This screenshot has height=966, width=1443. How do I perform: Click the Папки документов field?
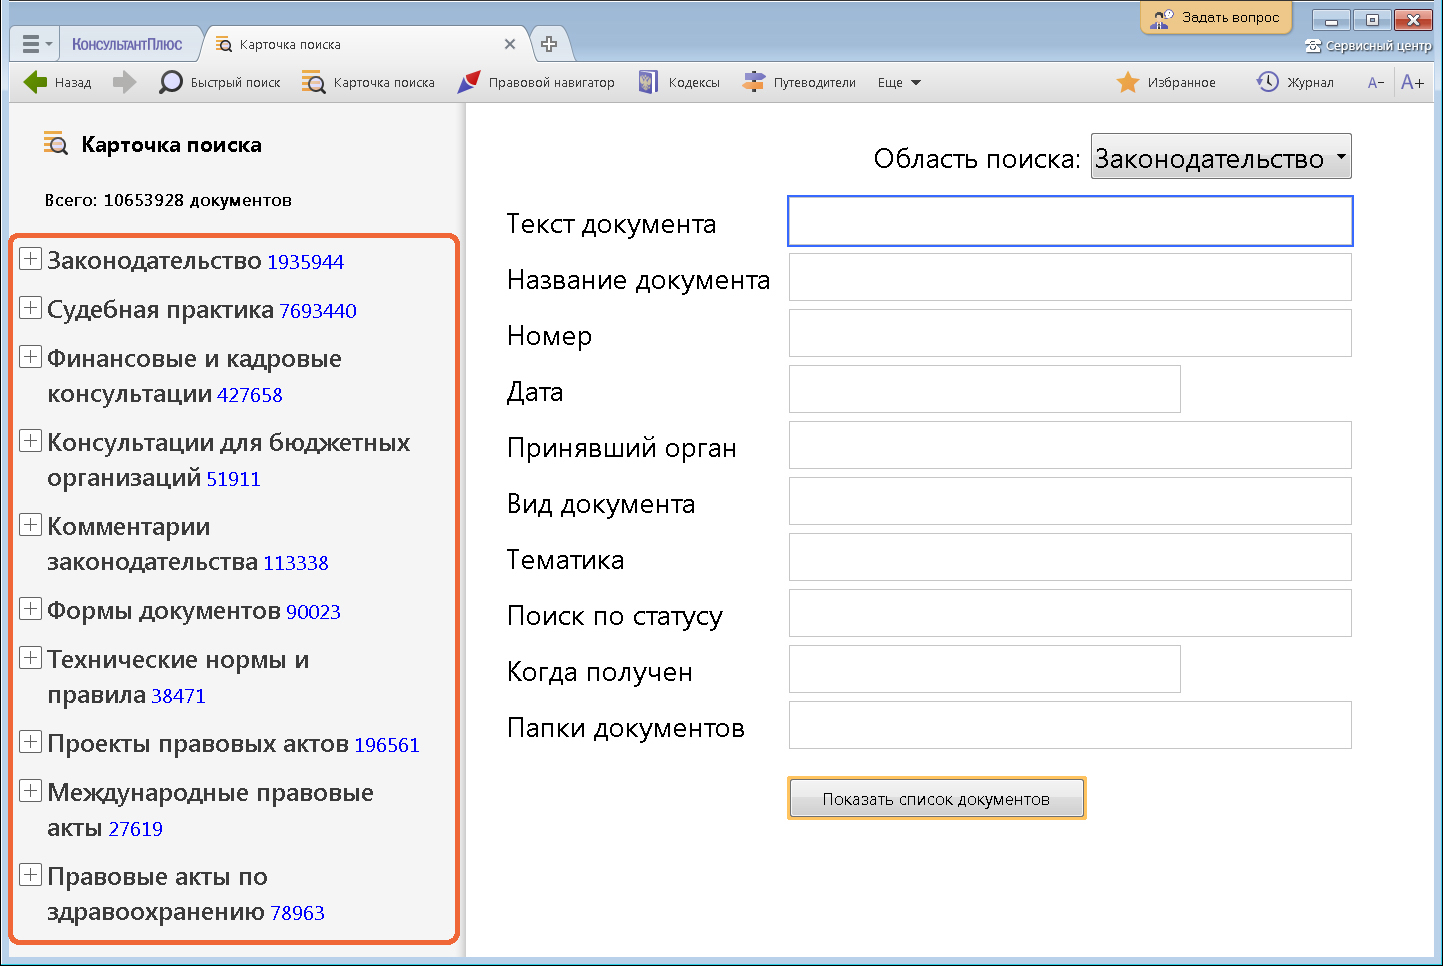pos(1070,725)
